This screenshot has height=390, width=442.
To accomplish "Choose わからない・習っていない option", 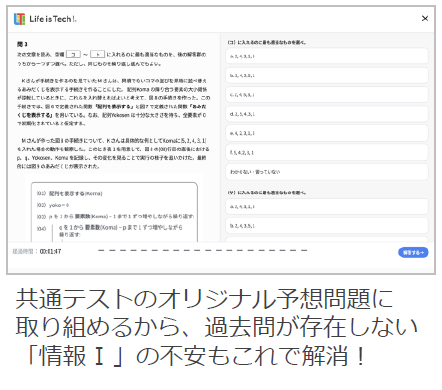I will click(x=327, y=172).
